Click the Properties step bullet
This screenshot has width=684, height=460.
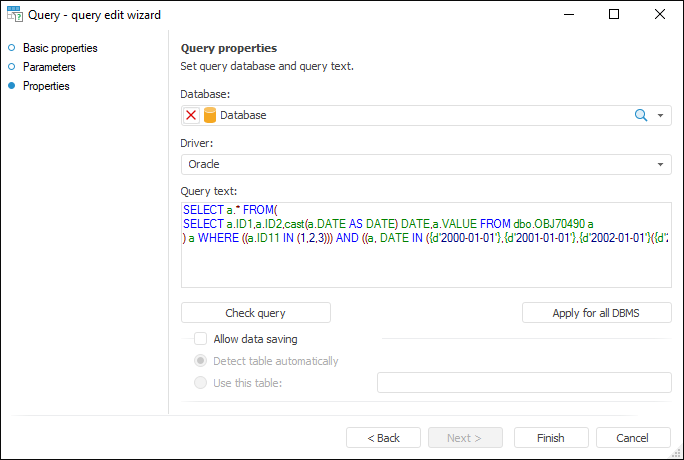pyautogui.click(x=12, y=86)
